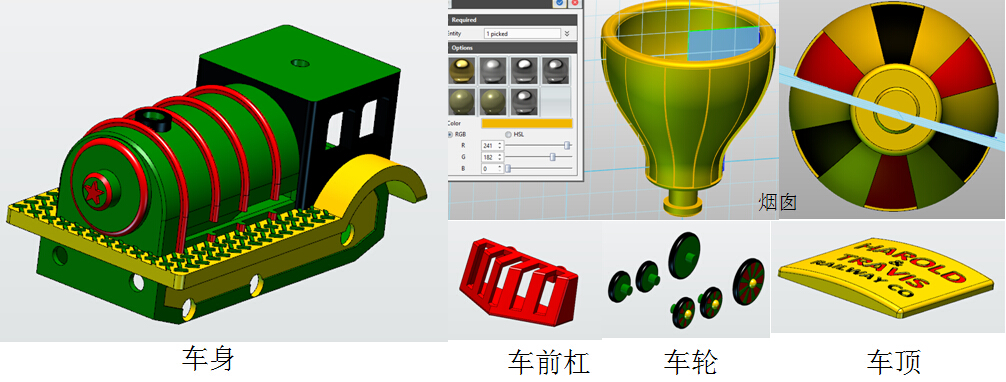Adjust the R slider handle
This screenshot has width=1006, height=382.
click(x=567, y=146)
